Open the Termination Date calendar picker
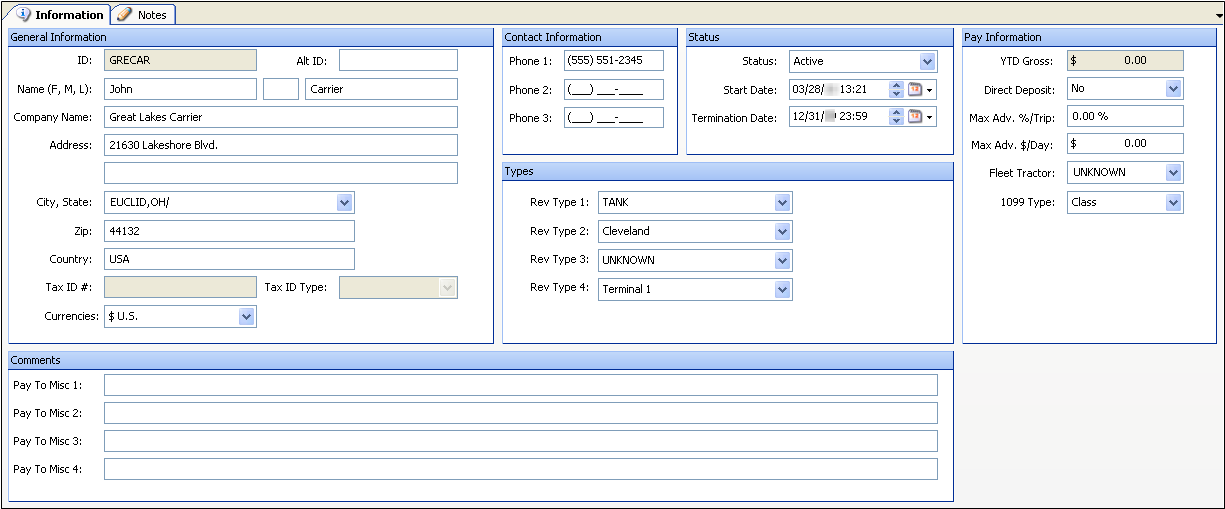The height and width of the screenshot is (509, 1225). pos(920,117)
